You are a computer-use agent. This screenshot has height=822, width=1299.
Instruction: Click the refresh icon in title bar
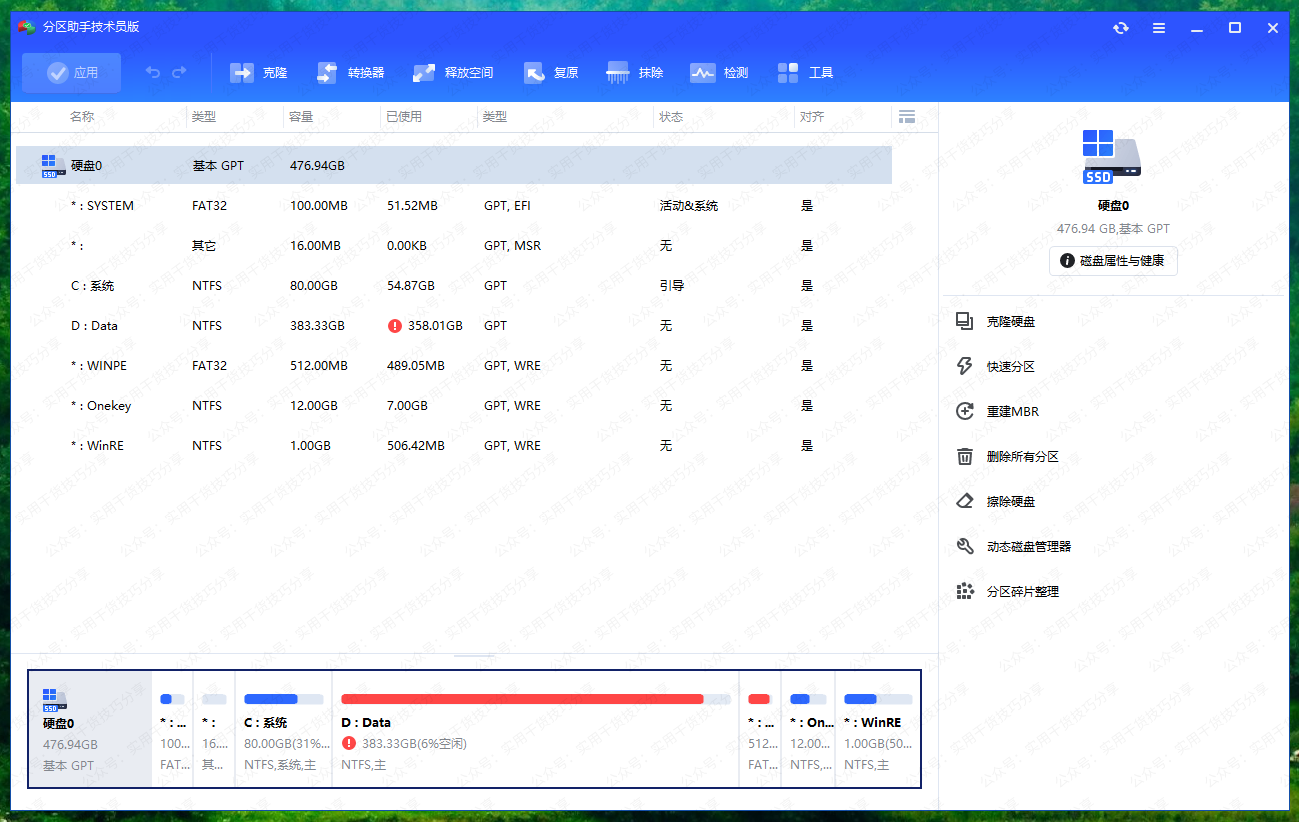pos(1120,28)
